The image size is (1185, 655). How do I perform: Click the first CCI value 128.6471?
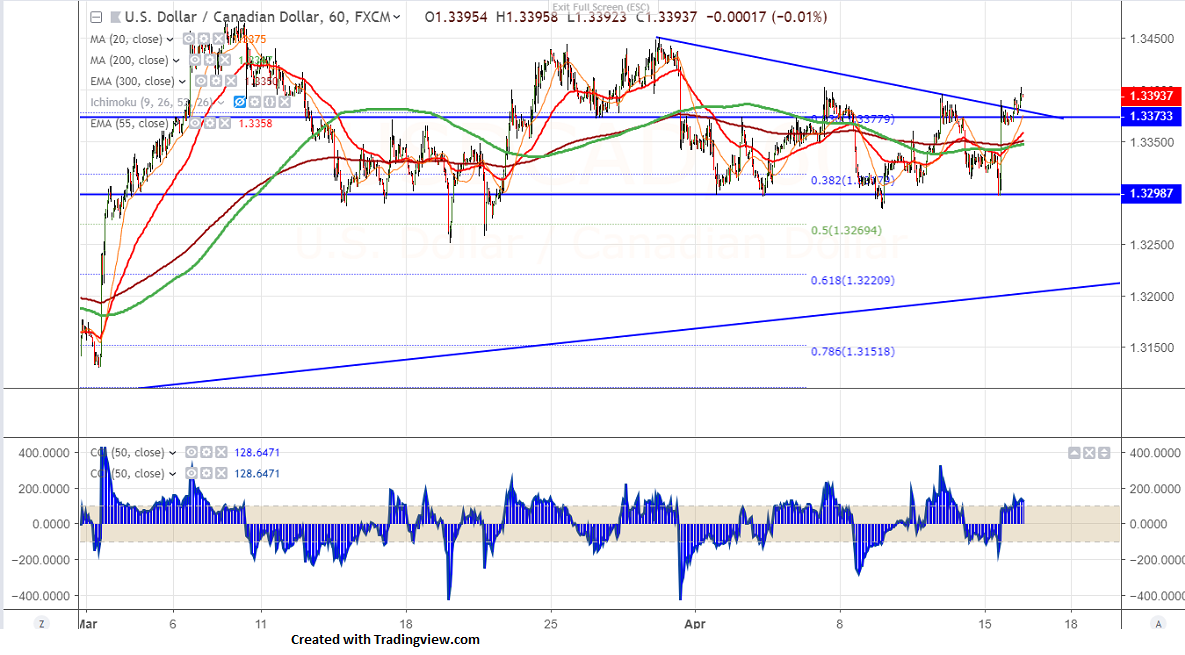tap(257, 453)
